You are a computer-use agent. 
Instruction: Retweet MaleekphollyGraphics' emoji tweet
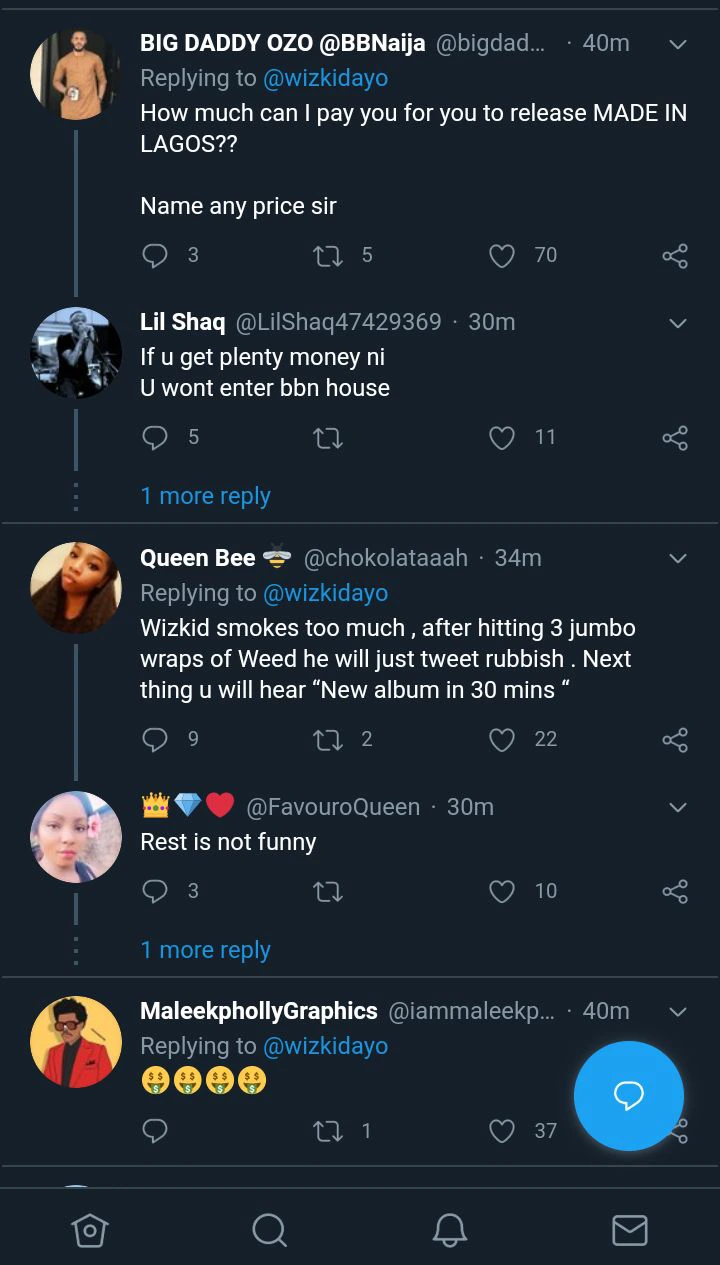click(x=328, y=1131)
